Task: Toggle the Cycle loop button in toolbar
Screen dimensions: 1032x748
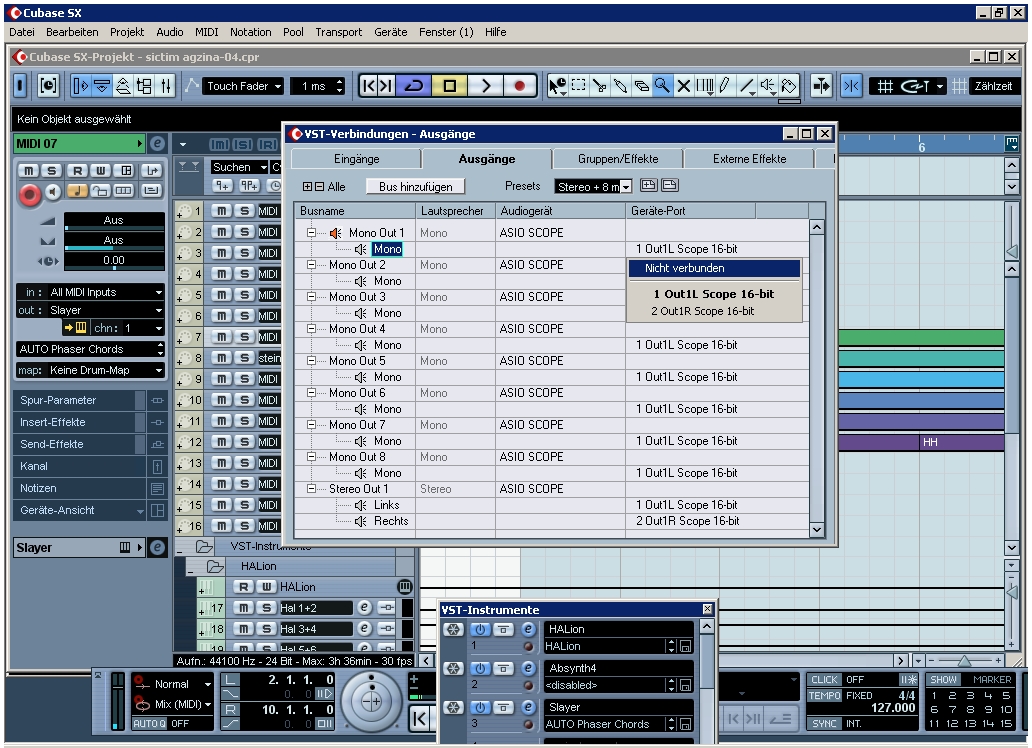Action: point(414,86)
